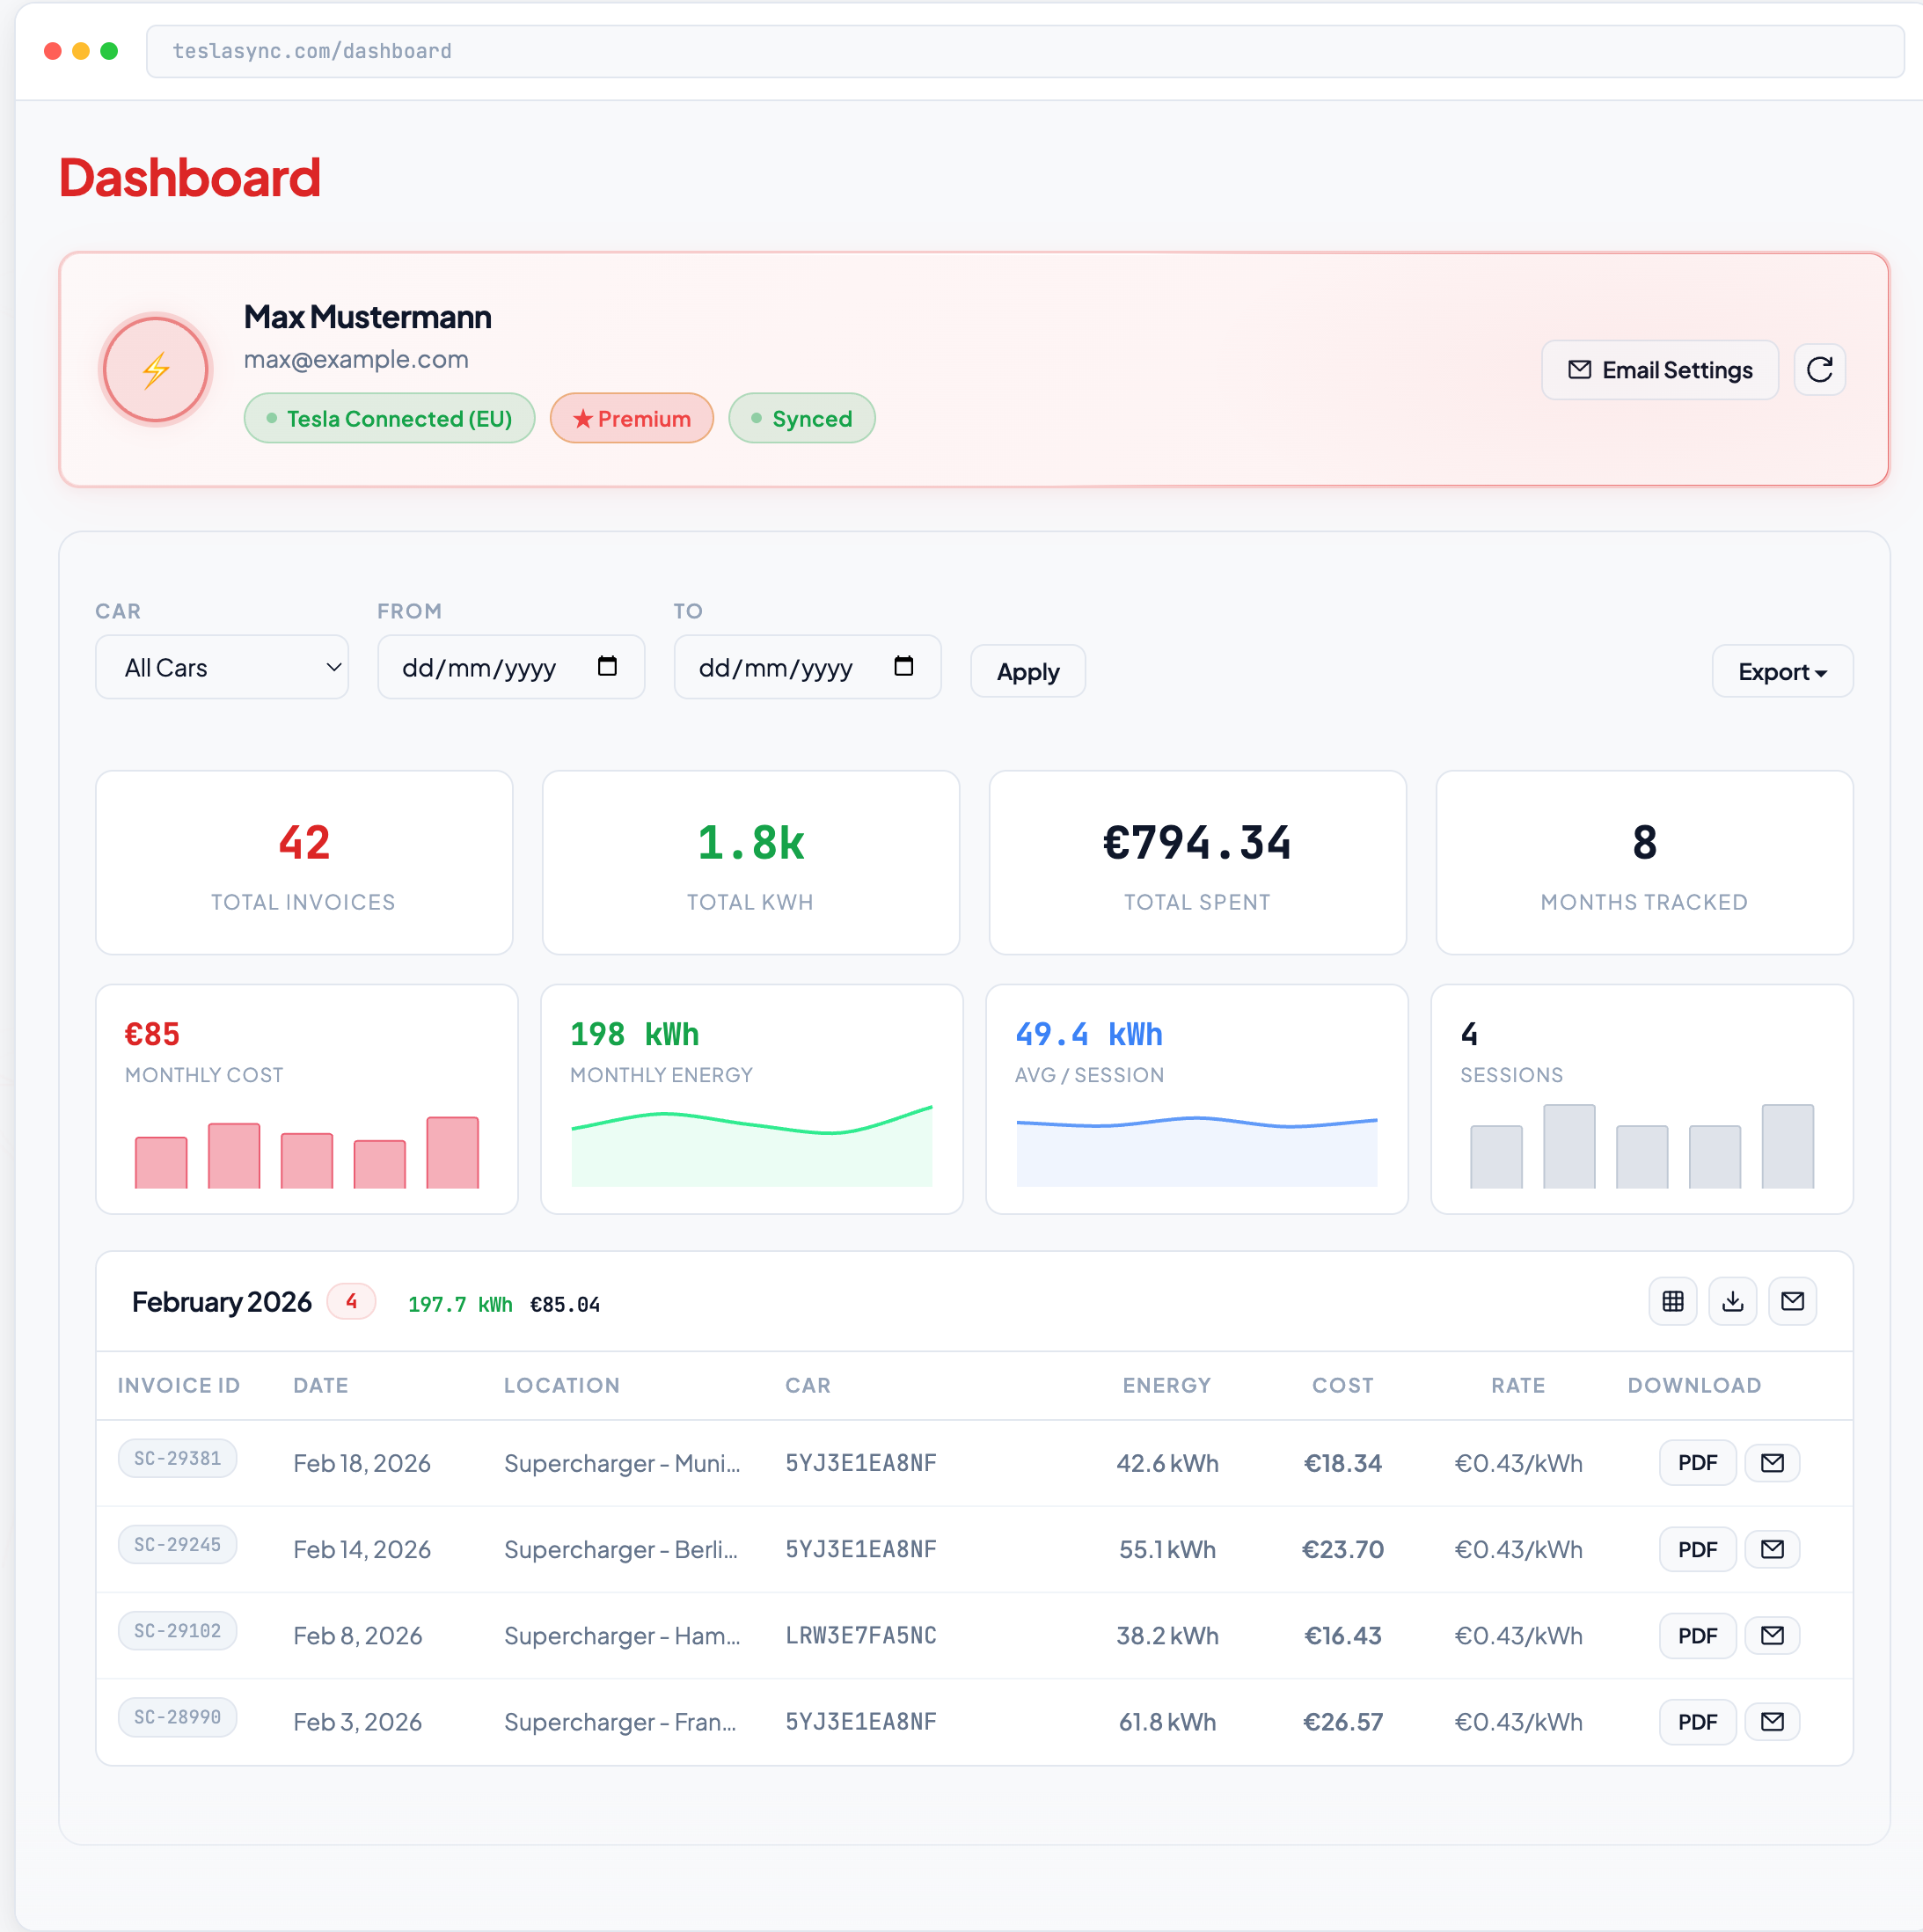Email the February 2026 monthly summary
This screenshot has height=1932, width=1923.
1793,1301
